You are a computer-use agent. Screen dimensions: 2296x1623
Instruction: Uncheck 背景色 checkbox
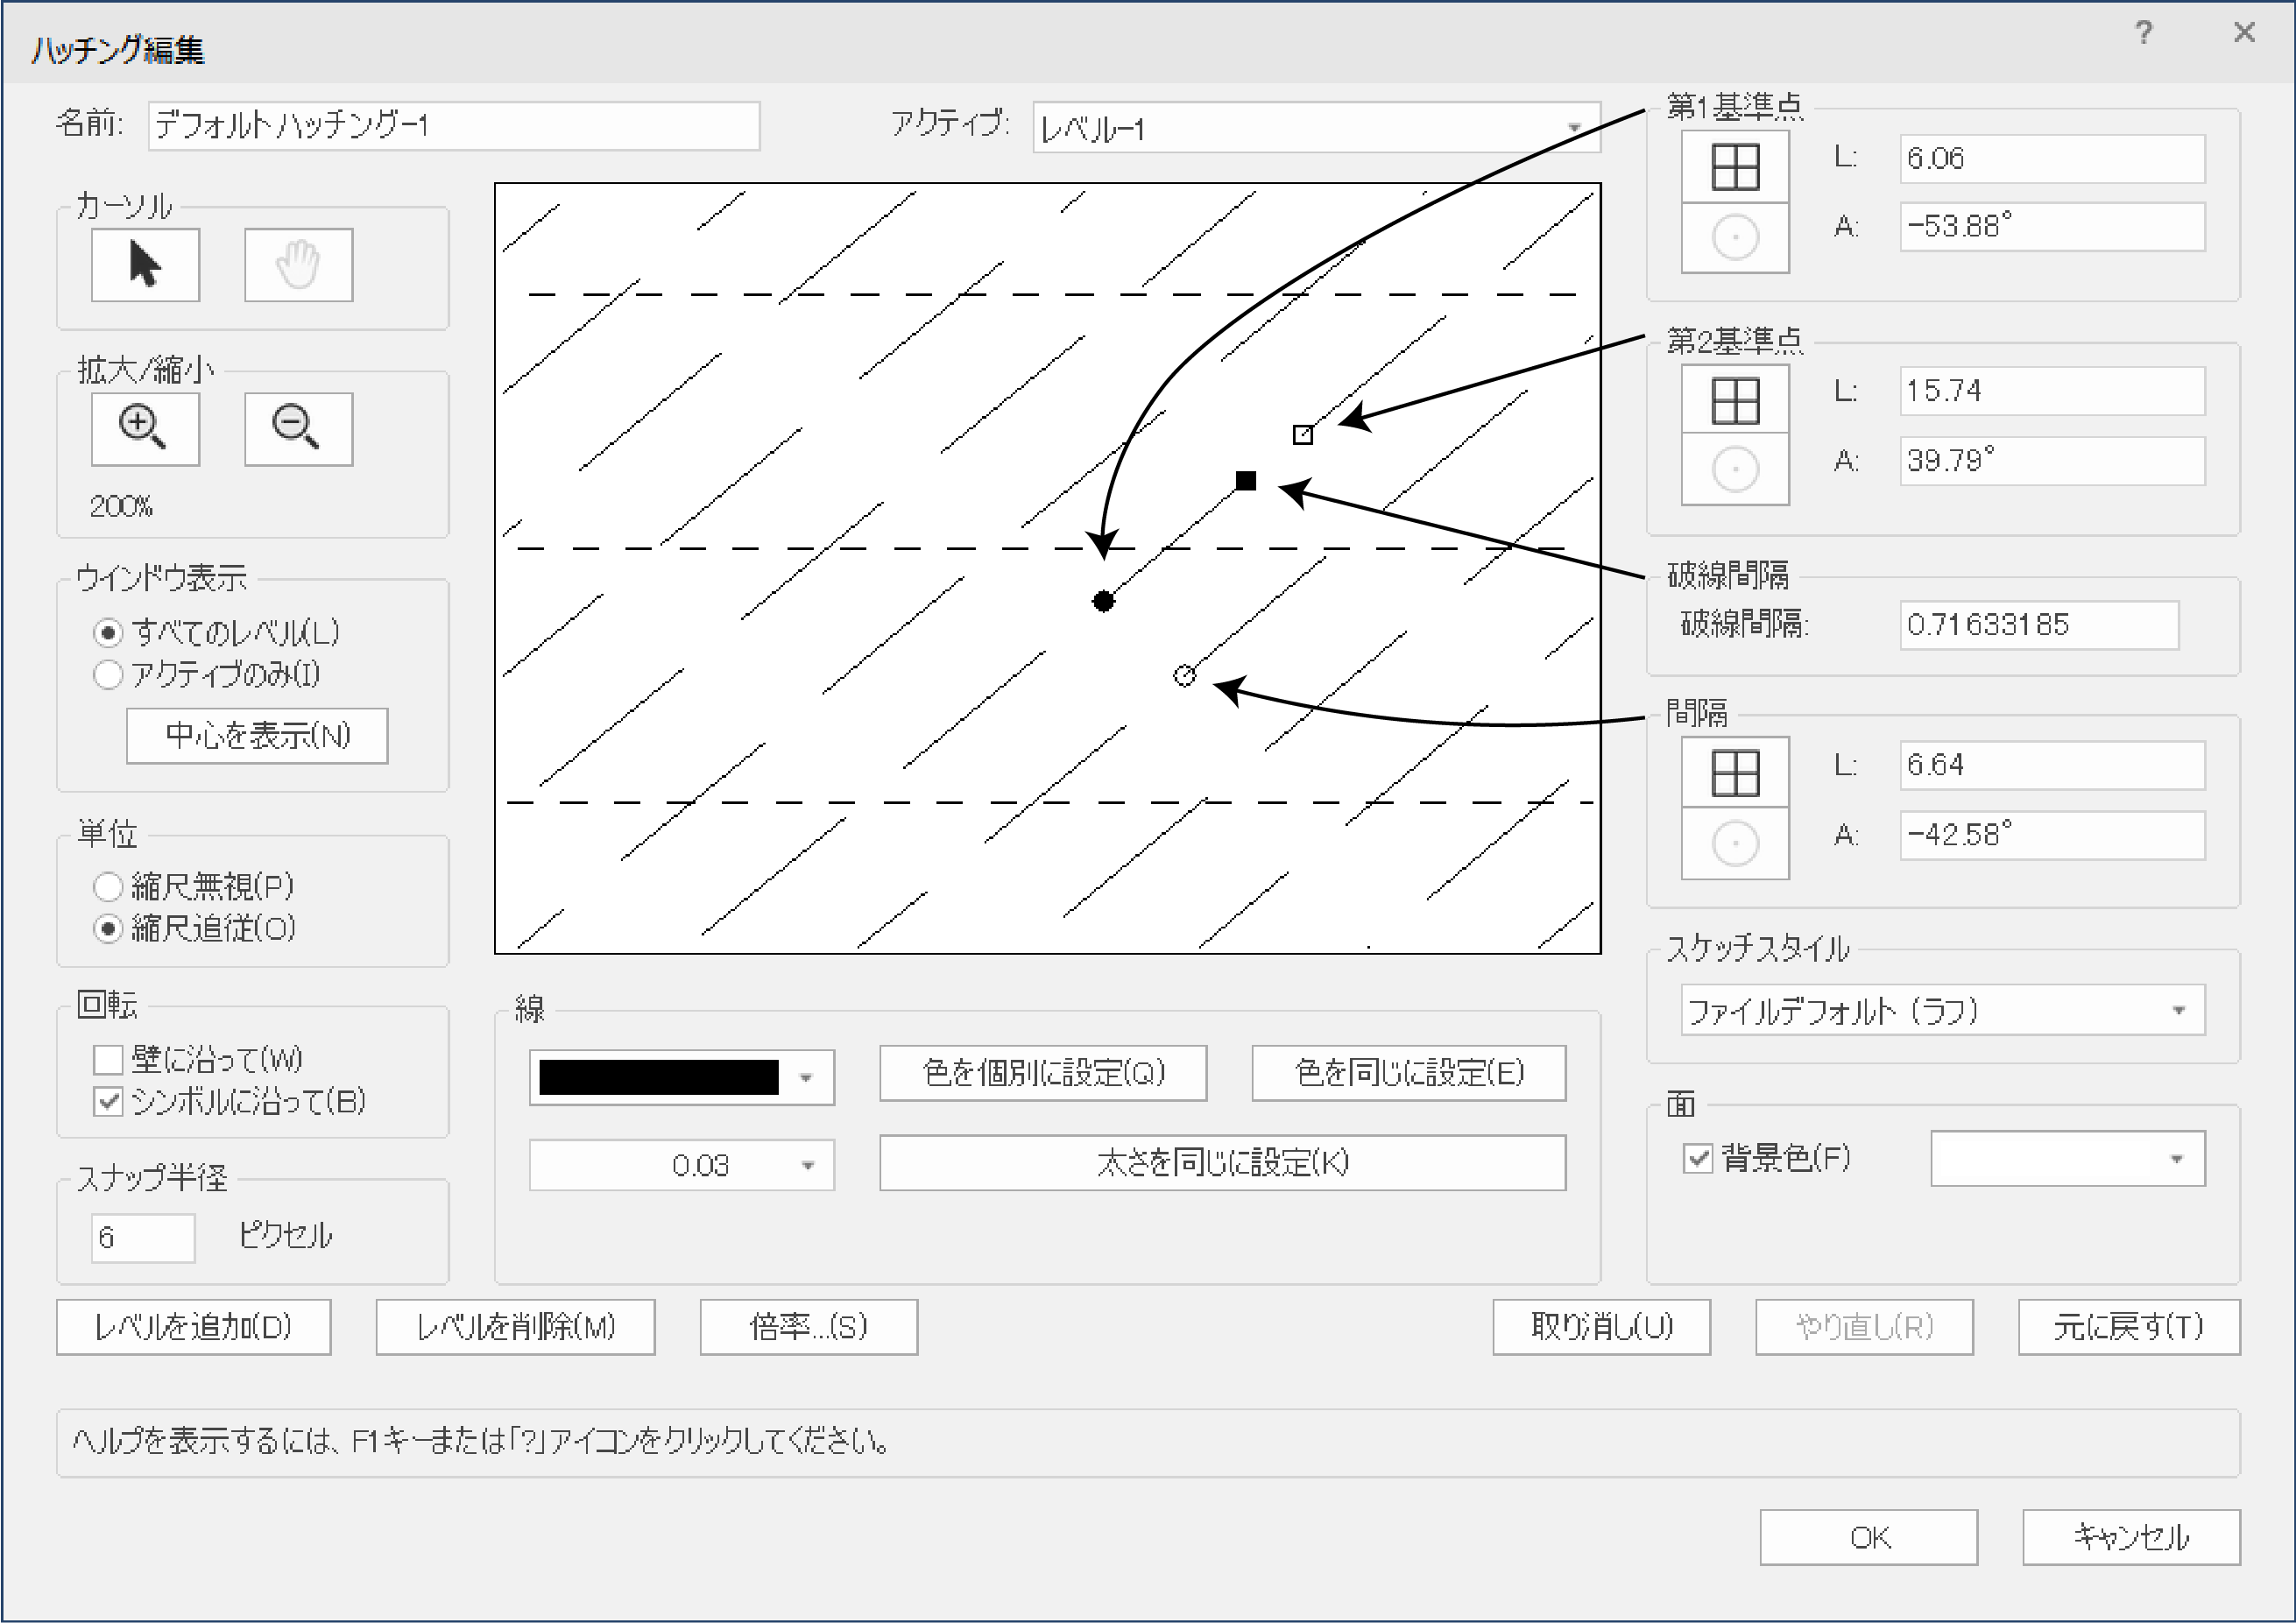click(x=1698, y=1158)
